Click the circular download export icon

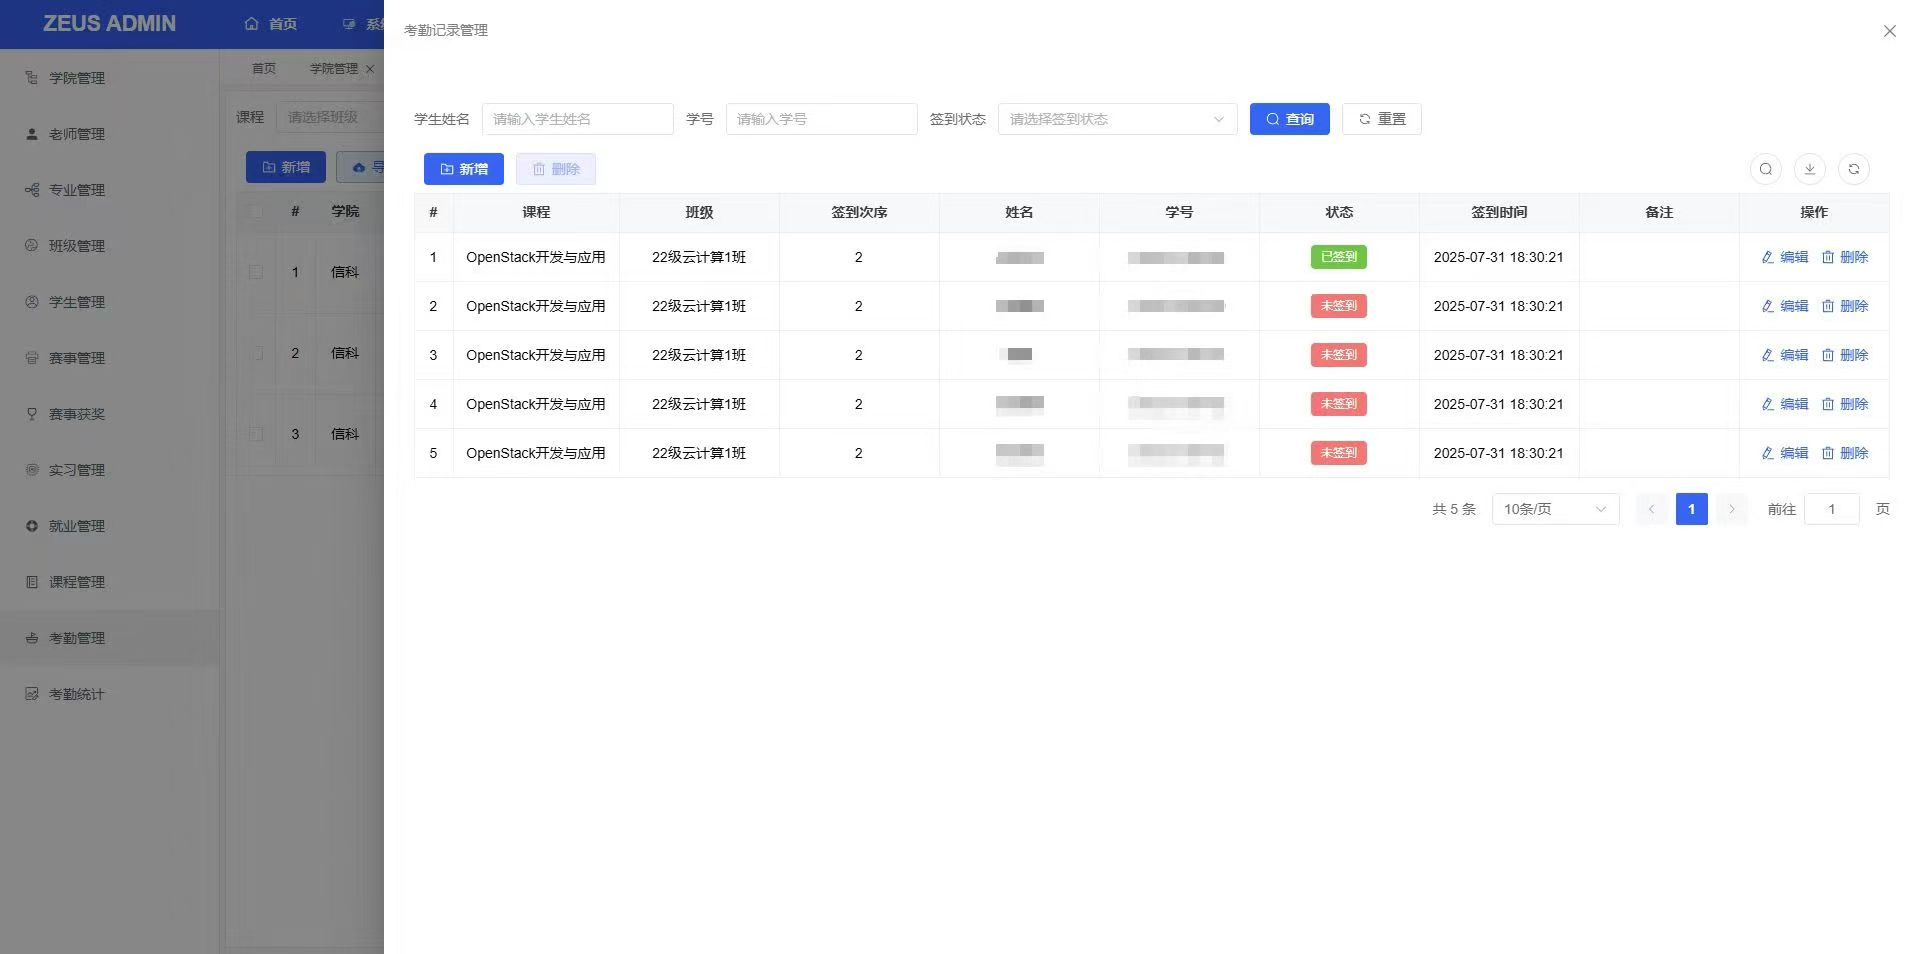click(x=1809, y=169)
